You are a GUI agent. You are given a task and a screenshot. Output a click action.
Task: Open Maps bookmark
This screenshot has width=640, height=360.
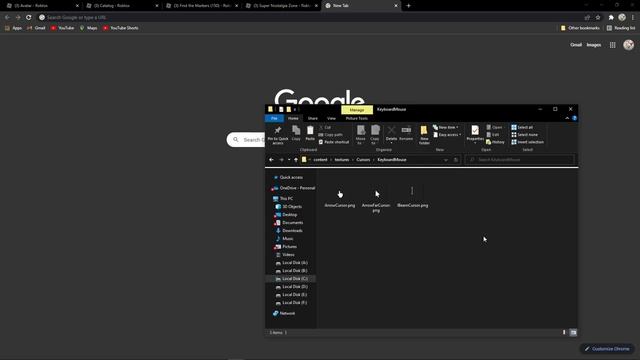[88, 28]
